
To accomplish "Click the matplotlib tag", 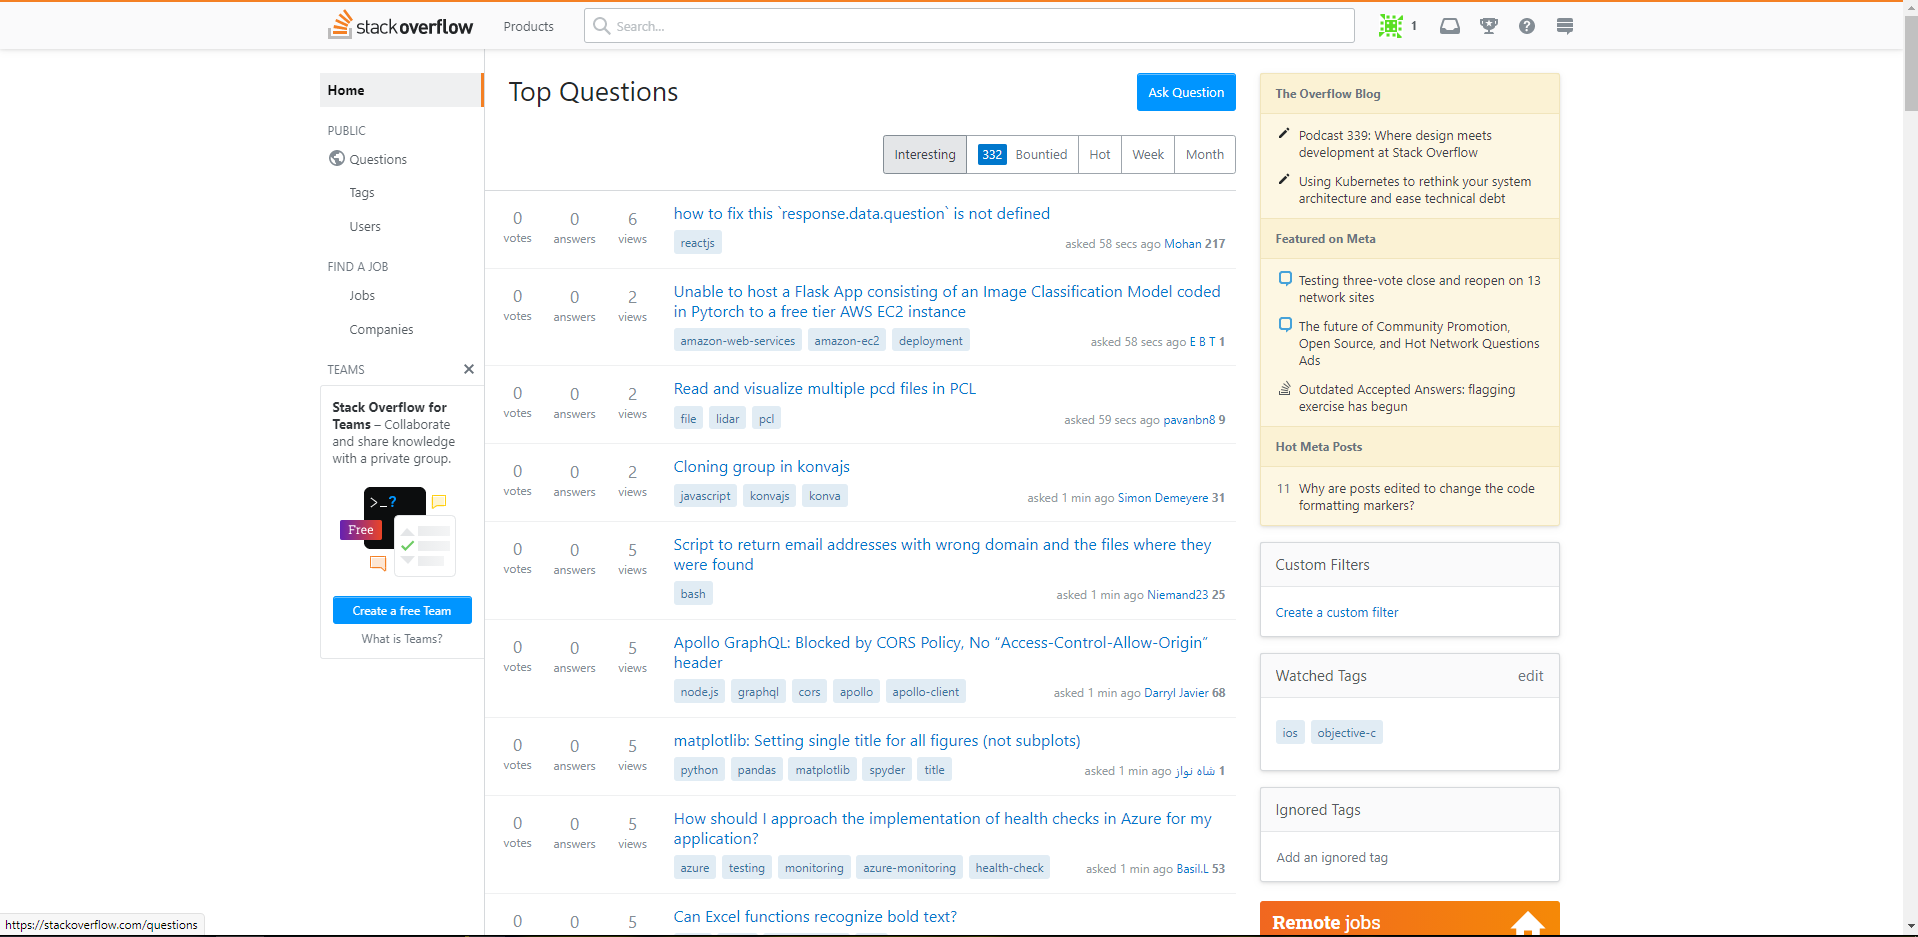I will (823, 770).
